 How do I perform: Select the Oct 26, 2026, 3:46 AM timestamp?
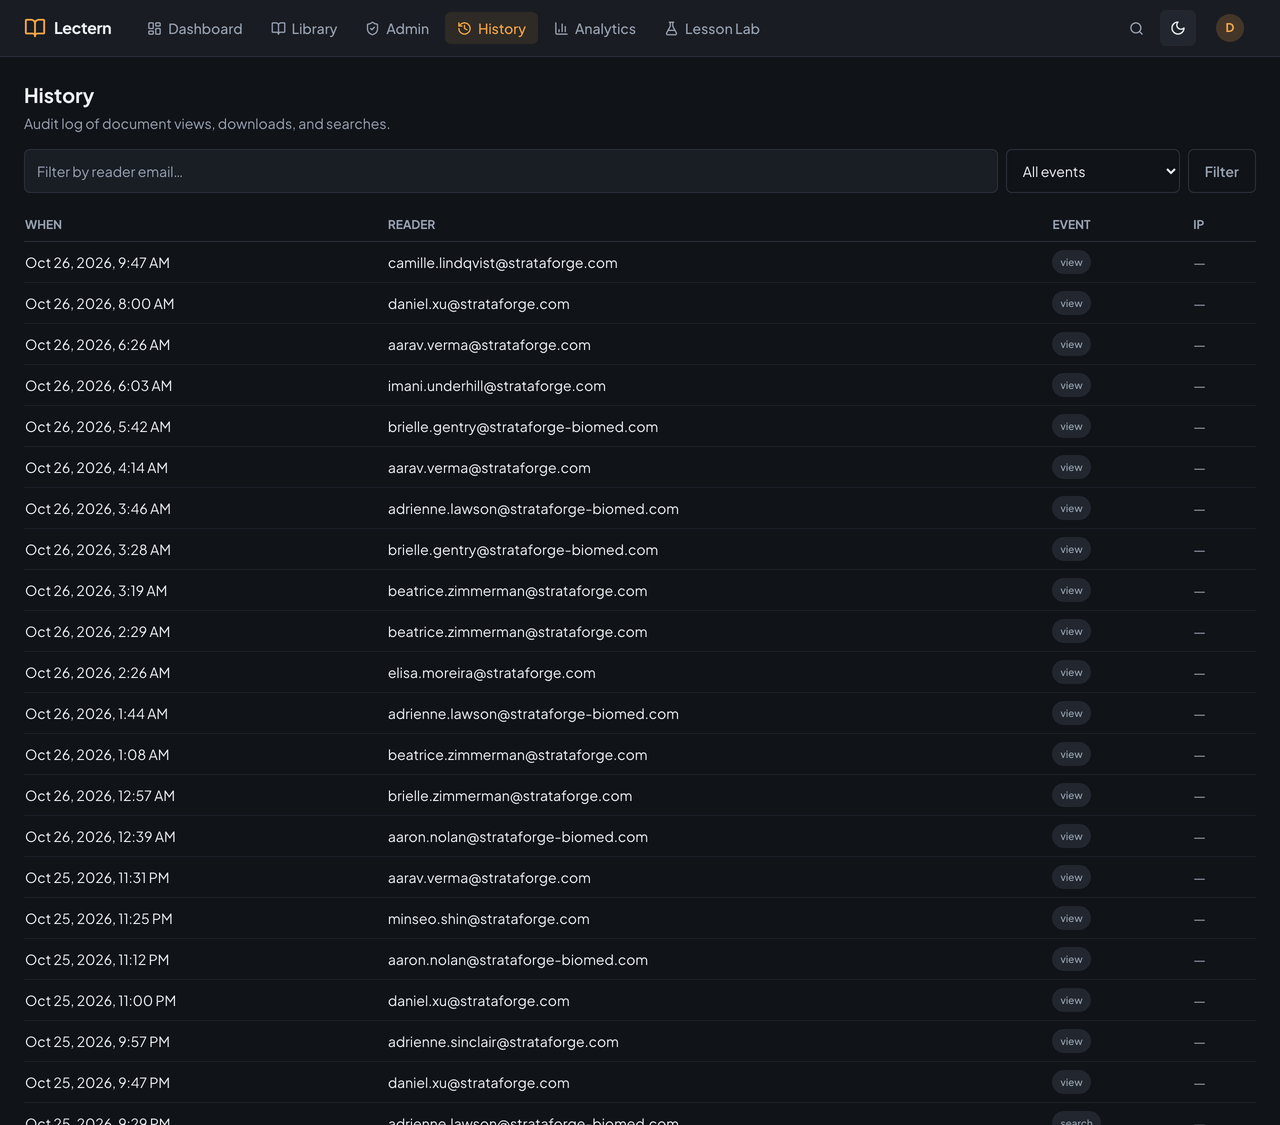pyautogui.click(x=98, y=509)
